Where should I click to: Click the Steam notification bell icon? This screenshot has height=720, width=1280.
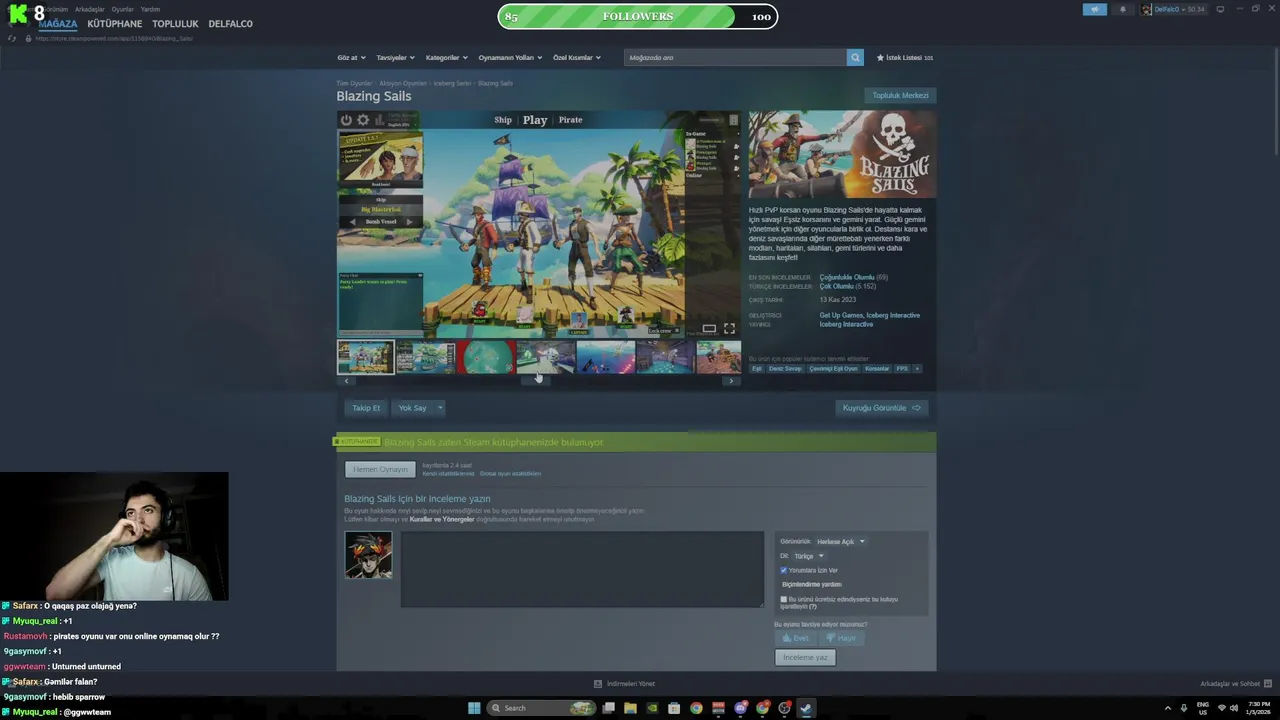1122,9
